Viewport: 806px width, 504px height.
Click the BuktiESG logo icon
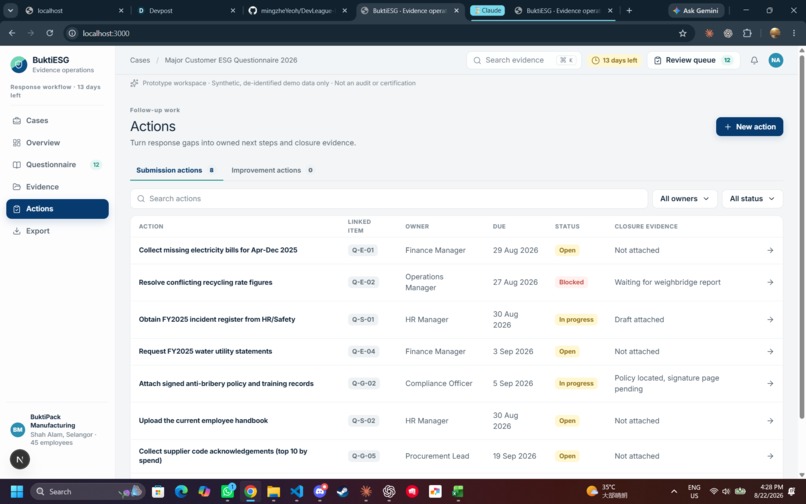pyautogui.click(x=19, y=64)
